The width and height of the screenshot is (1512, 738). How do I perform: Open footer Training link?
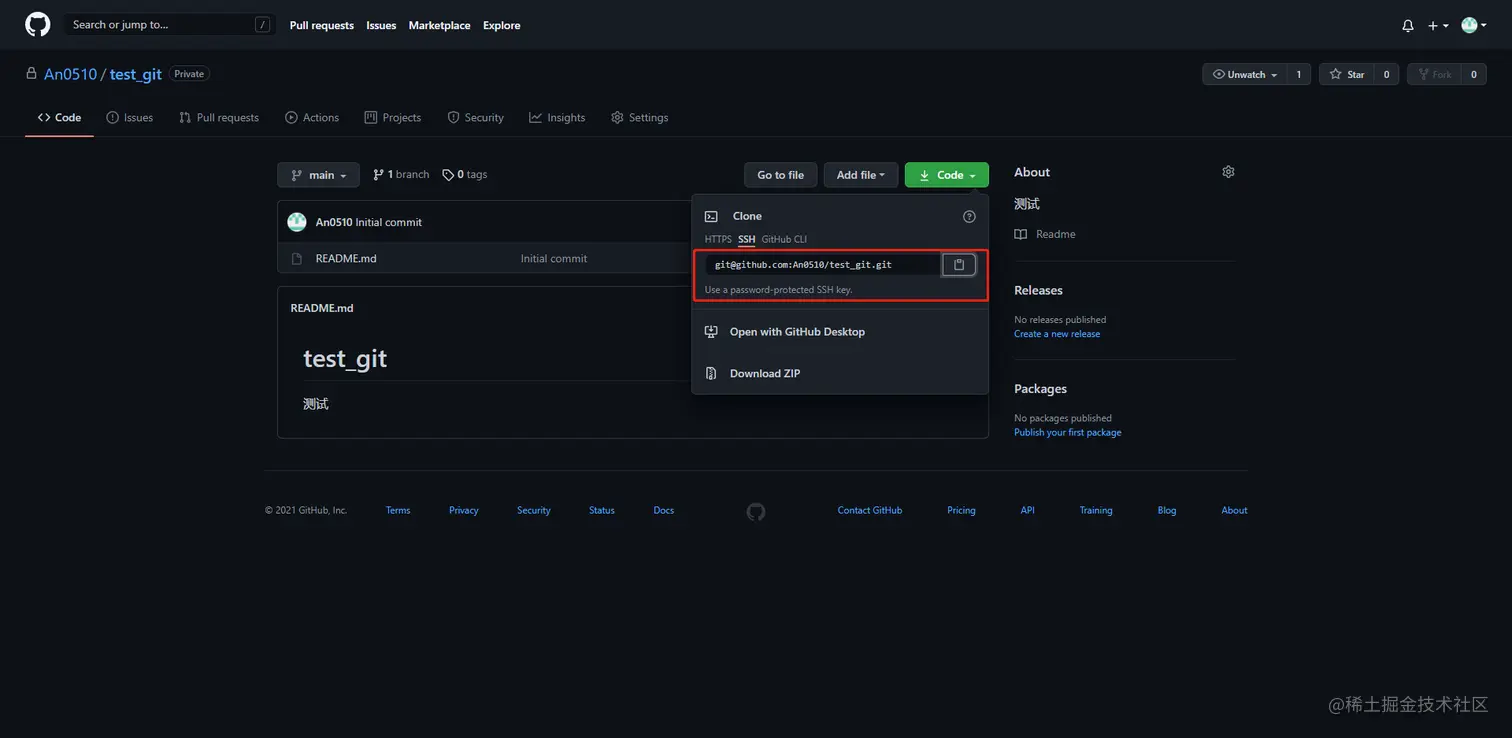pyautogui.click(x=1096, y=510)
